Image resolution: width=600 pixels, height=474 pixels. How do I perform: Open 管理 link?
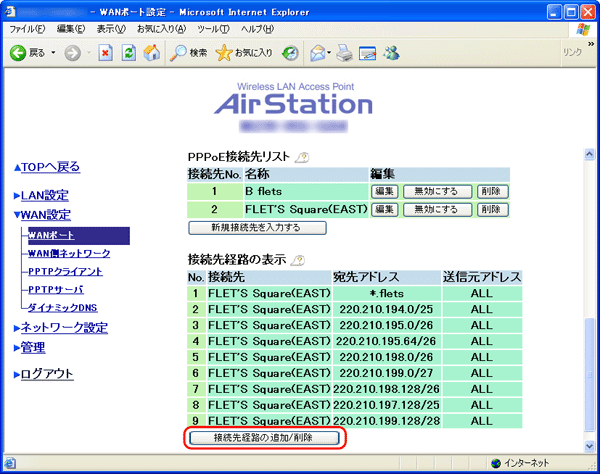33,348
